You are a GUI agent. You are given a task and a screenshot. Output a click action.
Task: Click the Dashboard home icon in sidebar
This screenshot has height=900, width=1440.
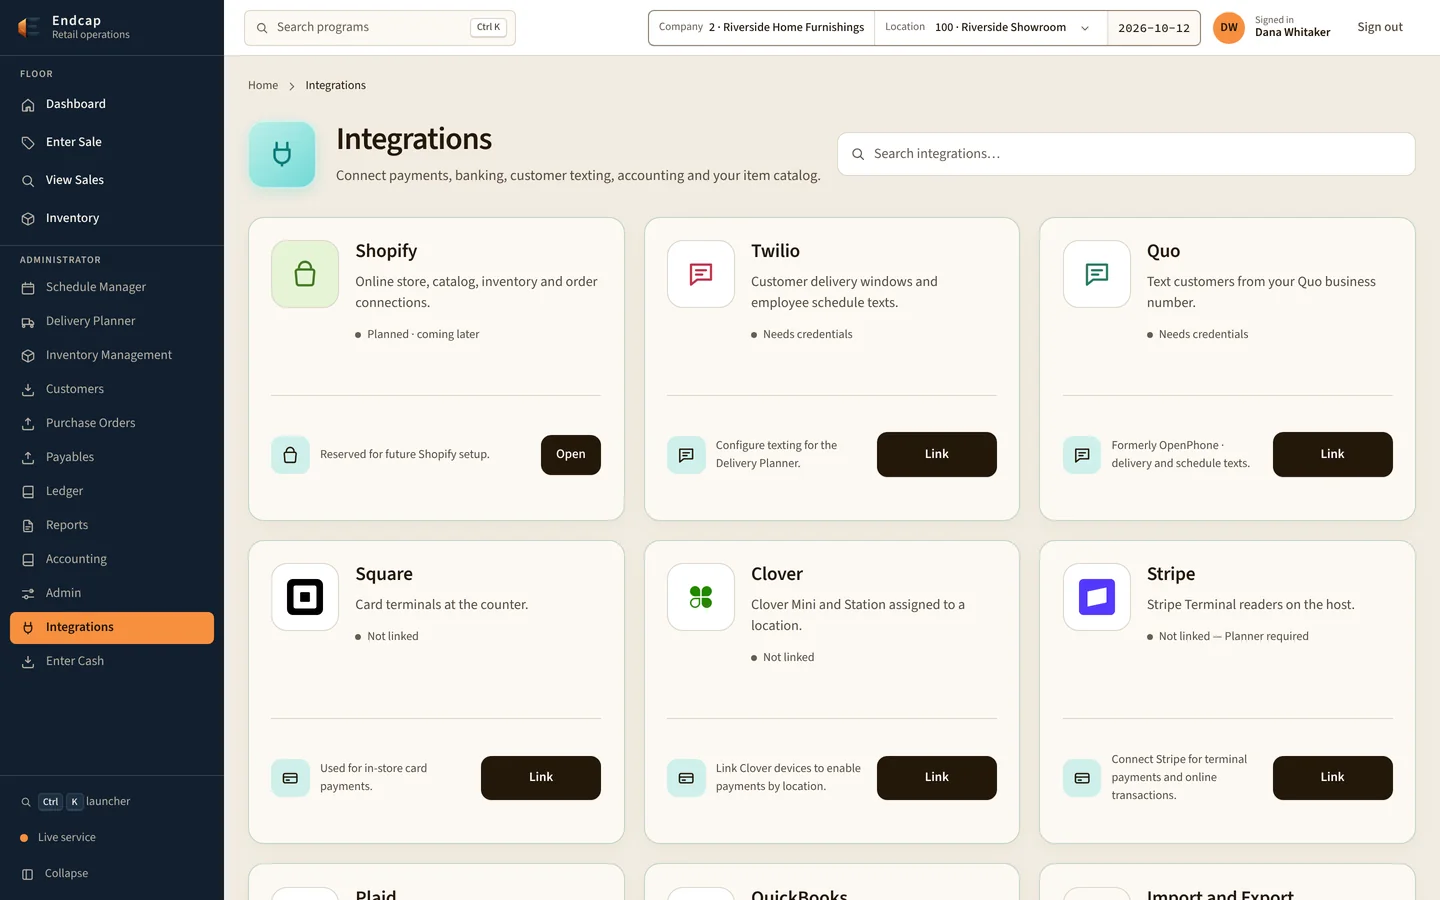coord(28,105)
